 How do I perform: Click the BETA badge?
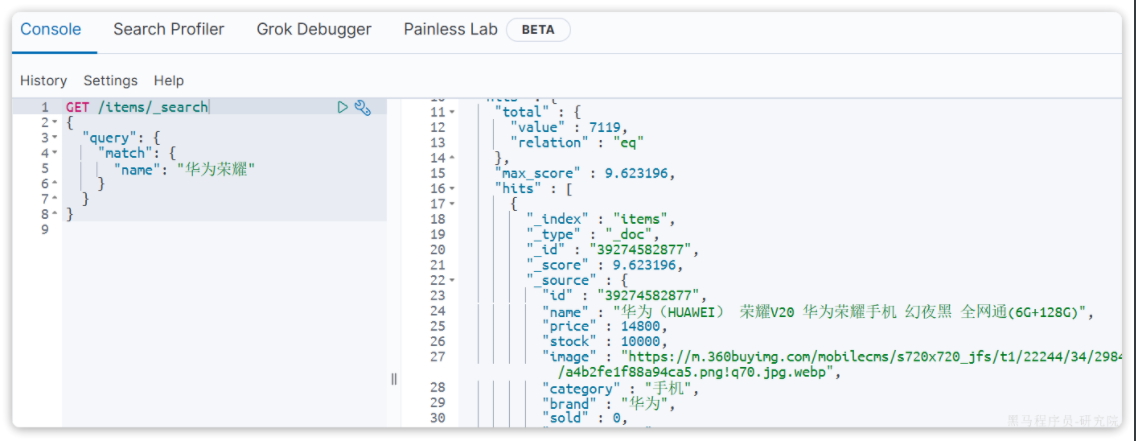click(x=538, y=30)
